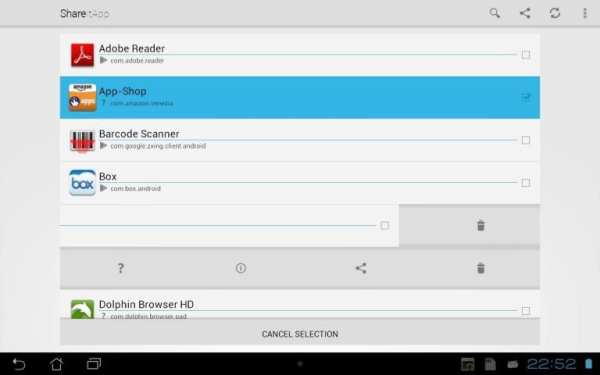Tap the Barcode Scanner app icon

pyautogui.click(x=82, y=140)
